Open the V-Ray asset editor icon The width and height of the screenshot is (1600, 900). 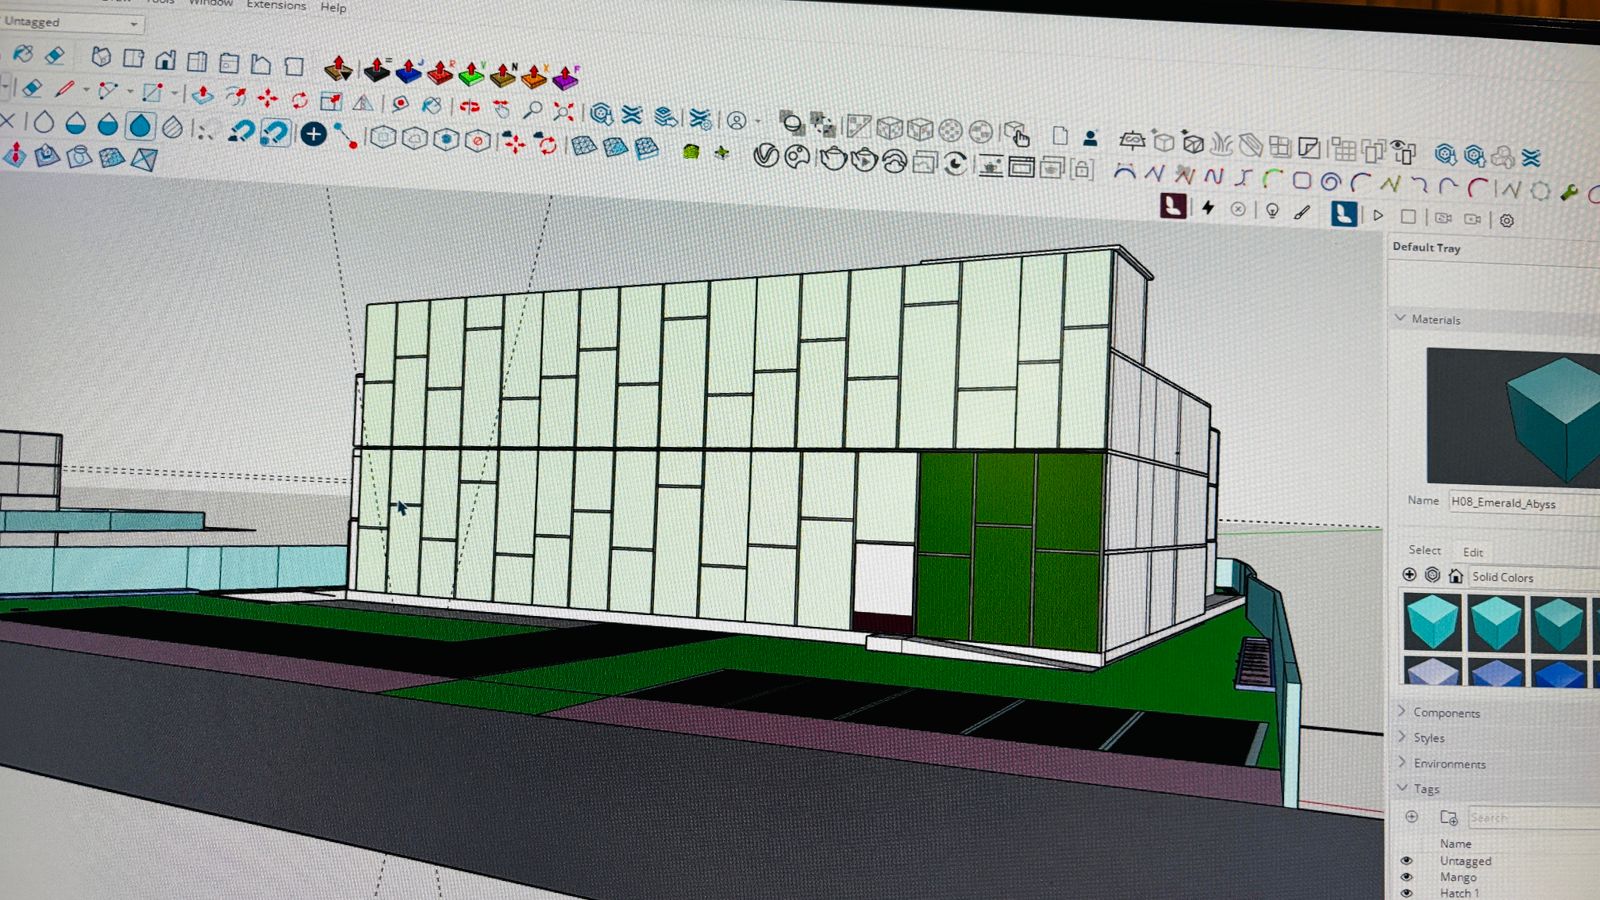pos(766,155)
